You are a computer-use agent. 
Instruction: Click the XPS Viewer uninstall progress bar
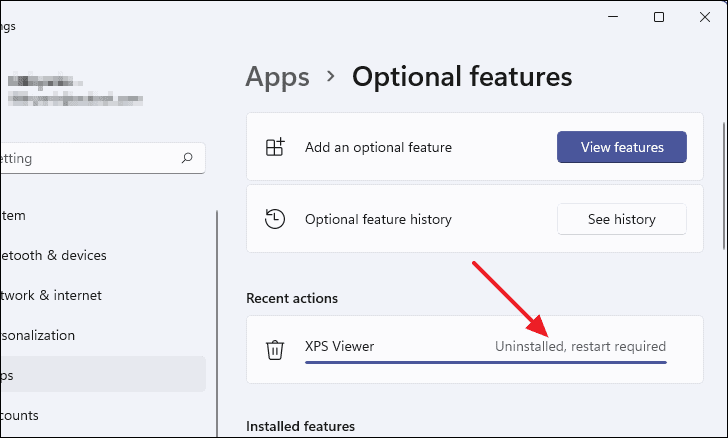pyautogui.click(x=486, y=362)
